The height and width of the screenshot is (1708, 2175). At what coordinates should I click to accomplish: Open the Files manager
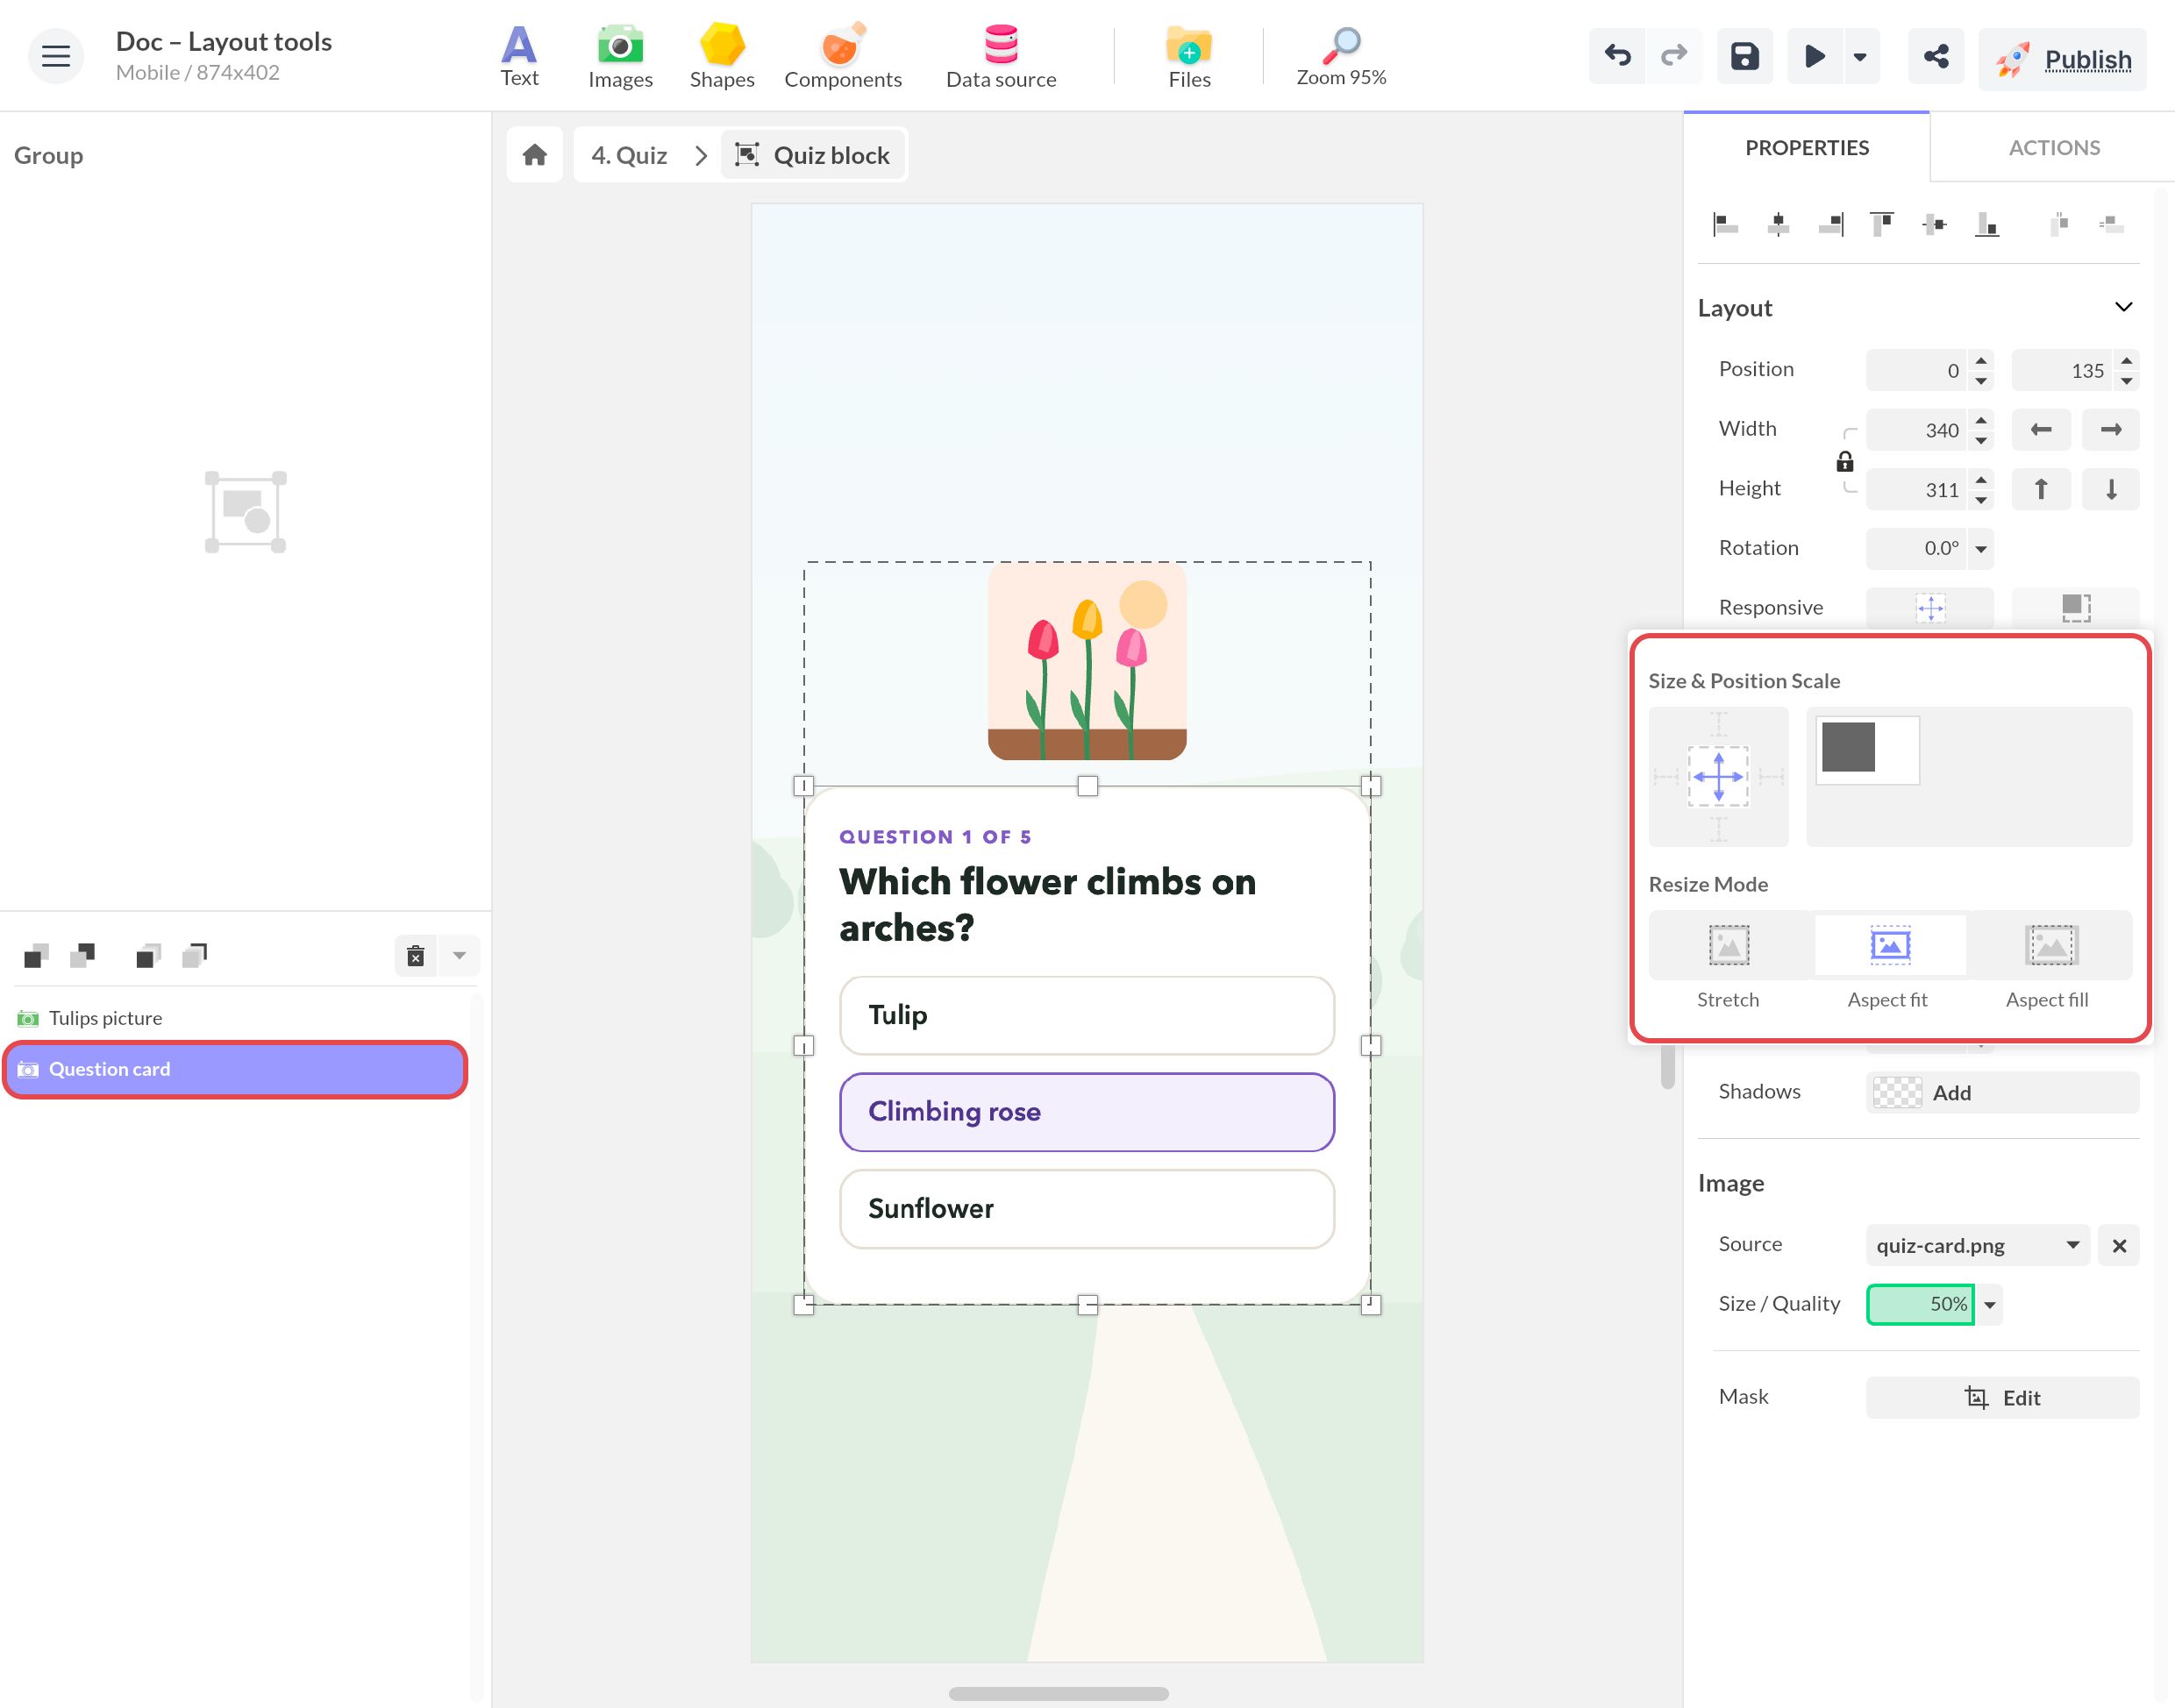coord(1189,56)
